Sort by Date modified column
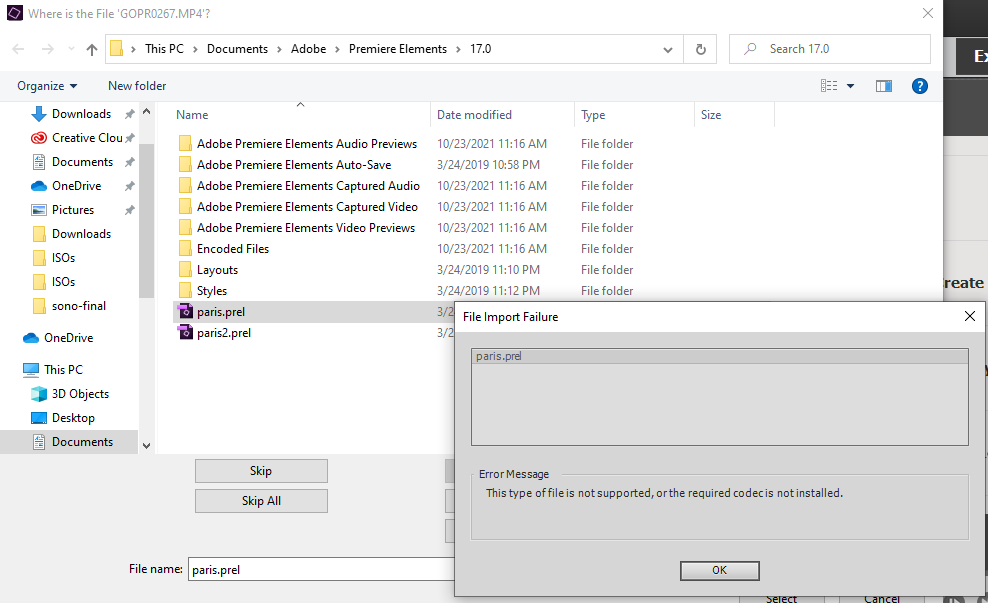The height and width of the screenshot is (603, 988). coord(475,115)
